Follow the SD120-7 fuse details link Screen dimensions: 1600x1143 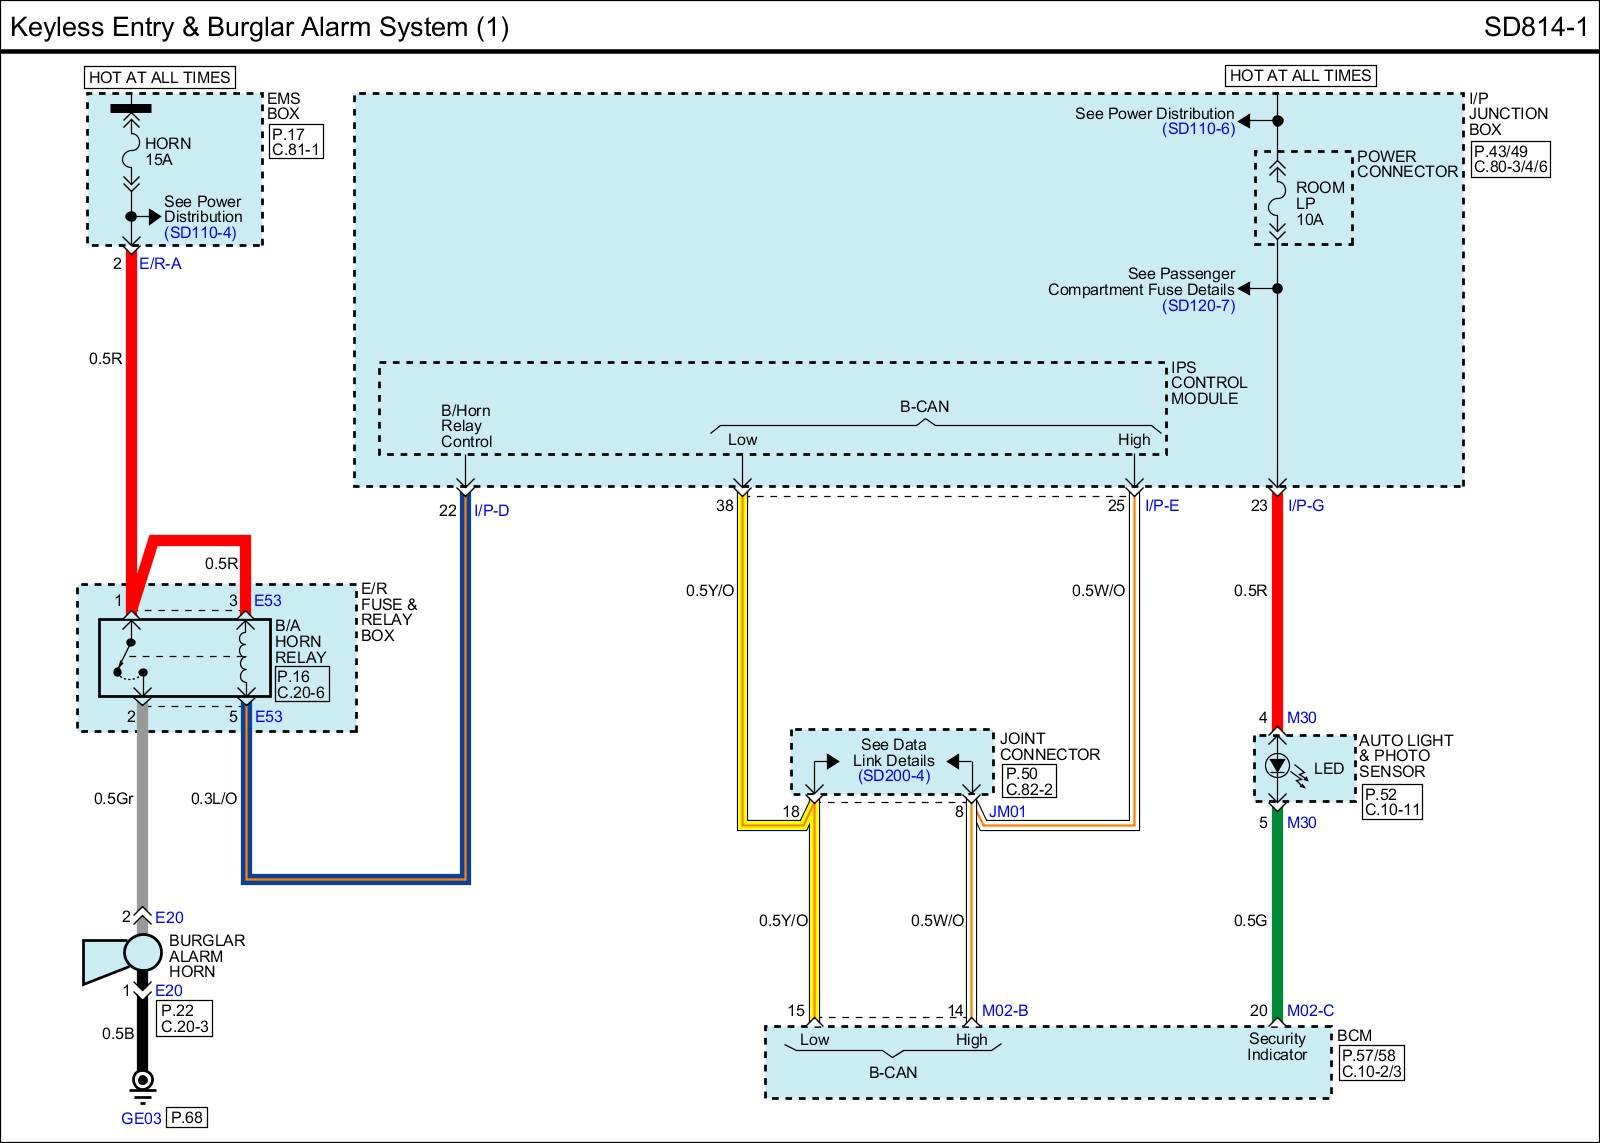1198,305
